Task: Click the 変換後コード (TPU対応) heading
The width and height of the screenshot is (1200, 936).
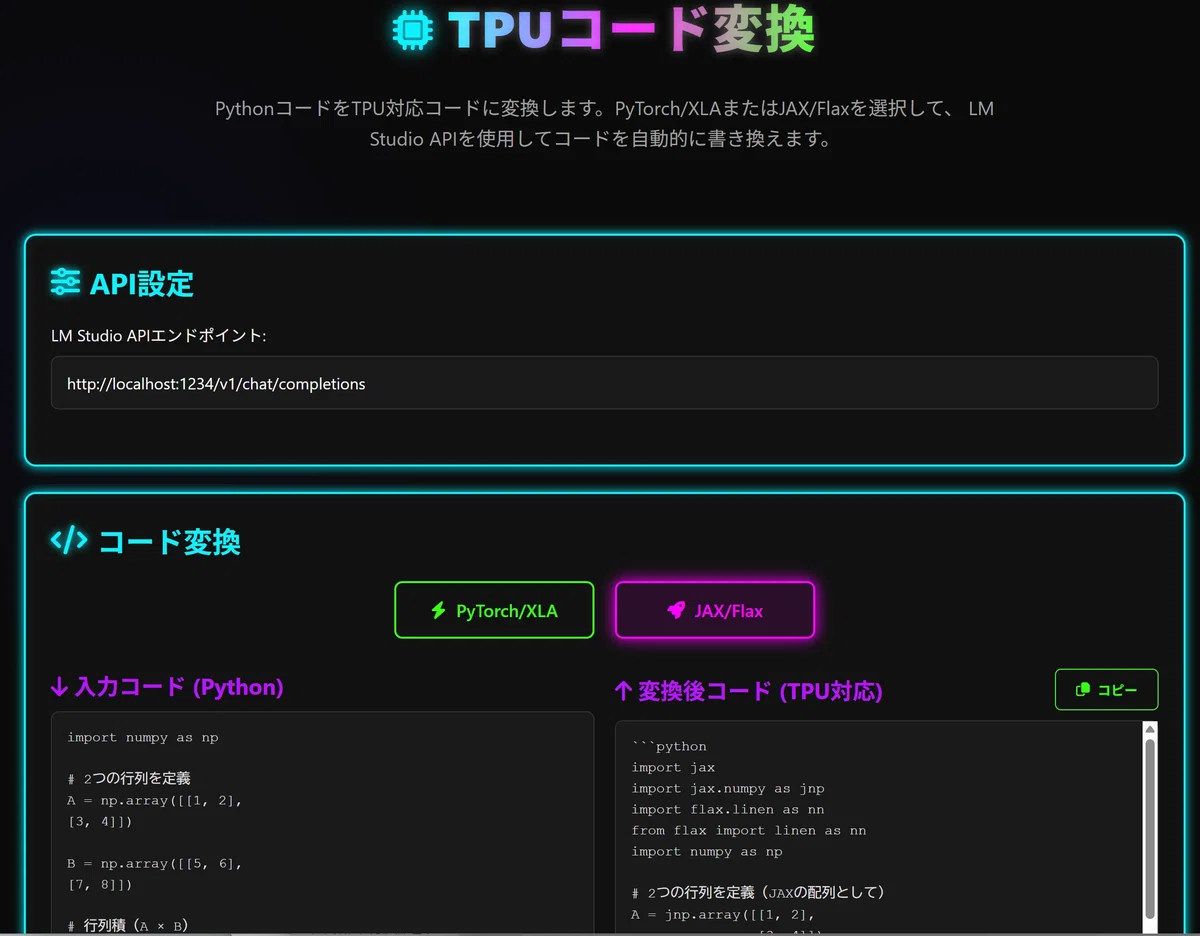Action: pyautogui.click(x=760, y=691)
